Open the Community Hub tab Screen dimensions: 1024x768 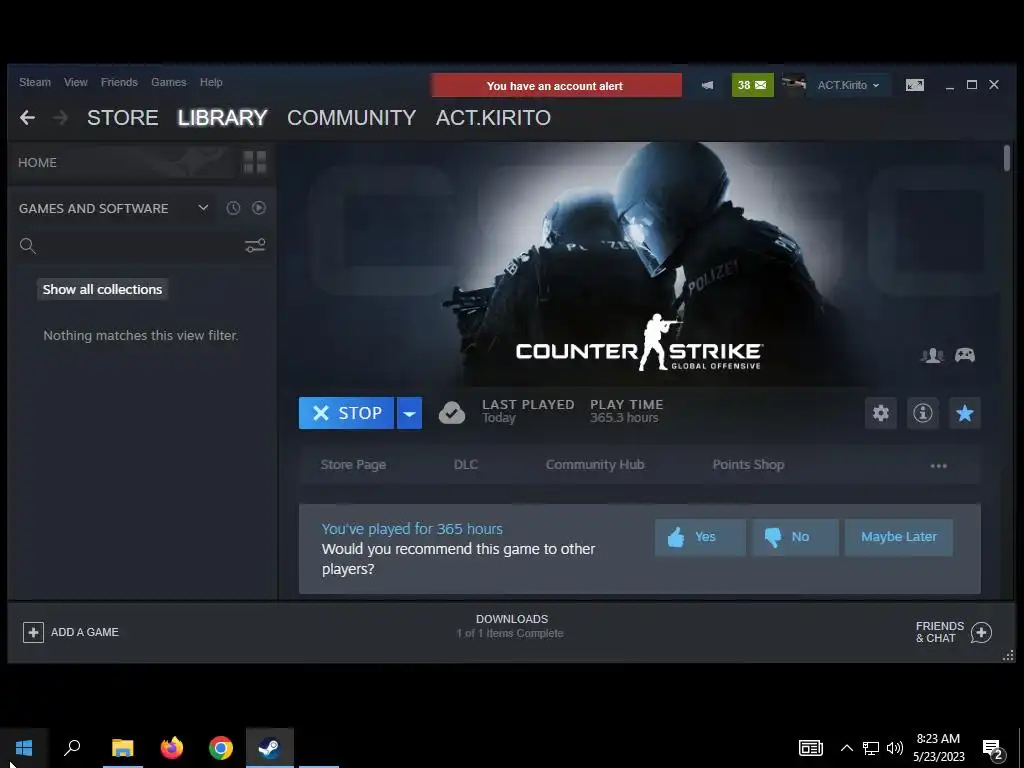tap(595, 464)
